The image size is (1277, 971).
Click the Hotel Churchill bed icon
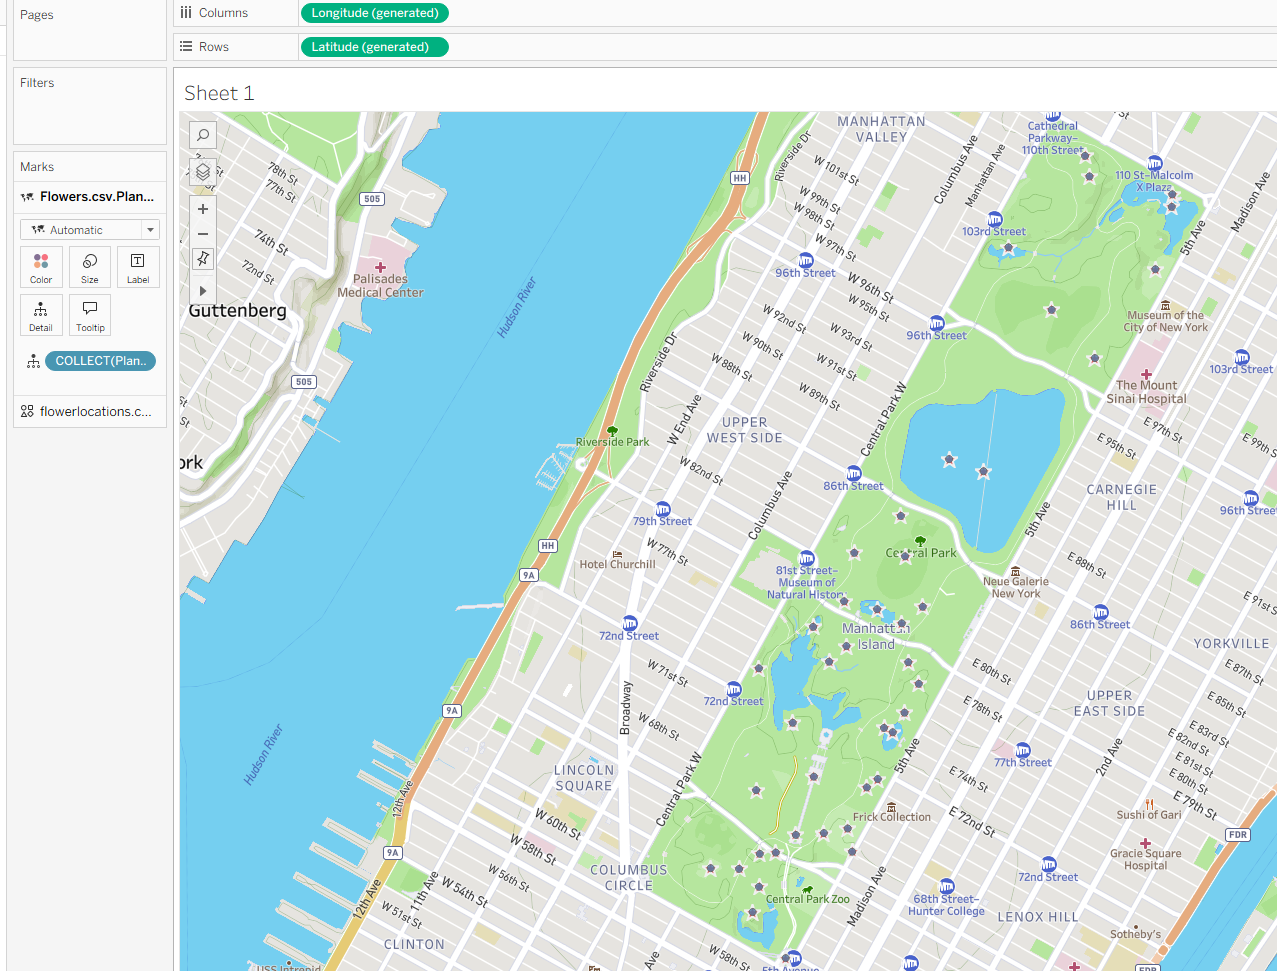617,554
